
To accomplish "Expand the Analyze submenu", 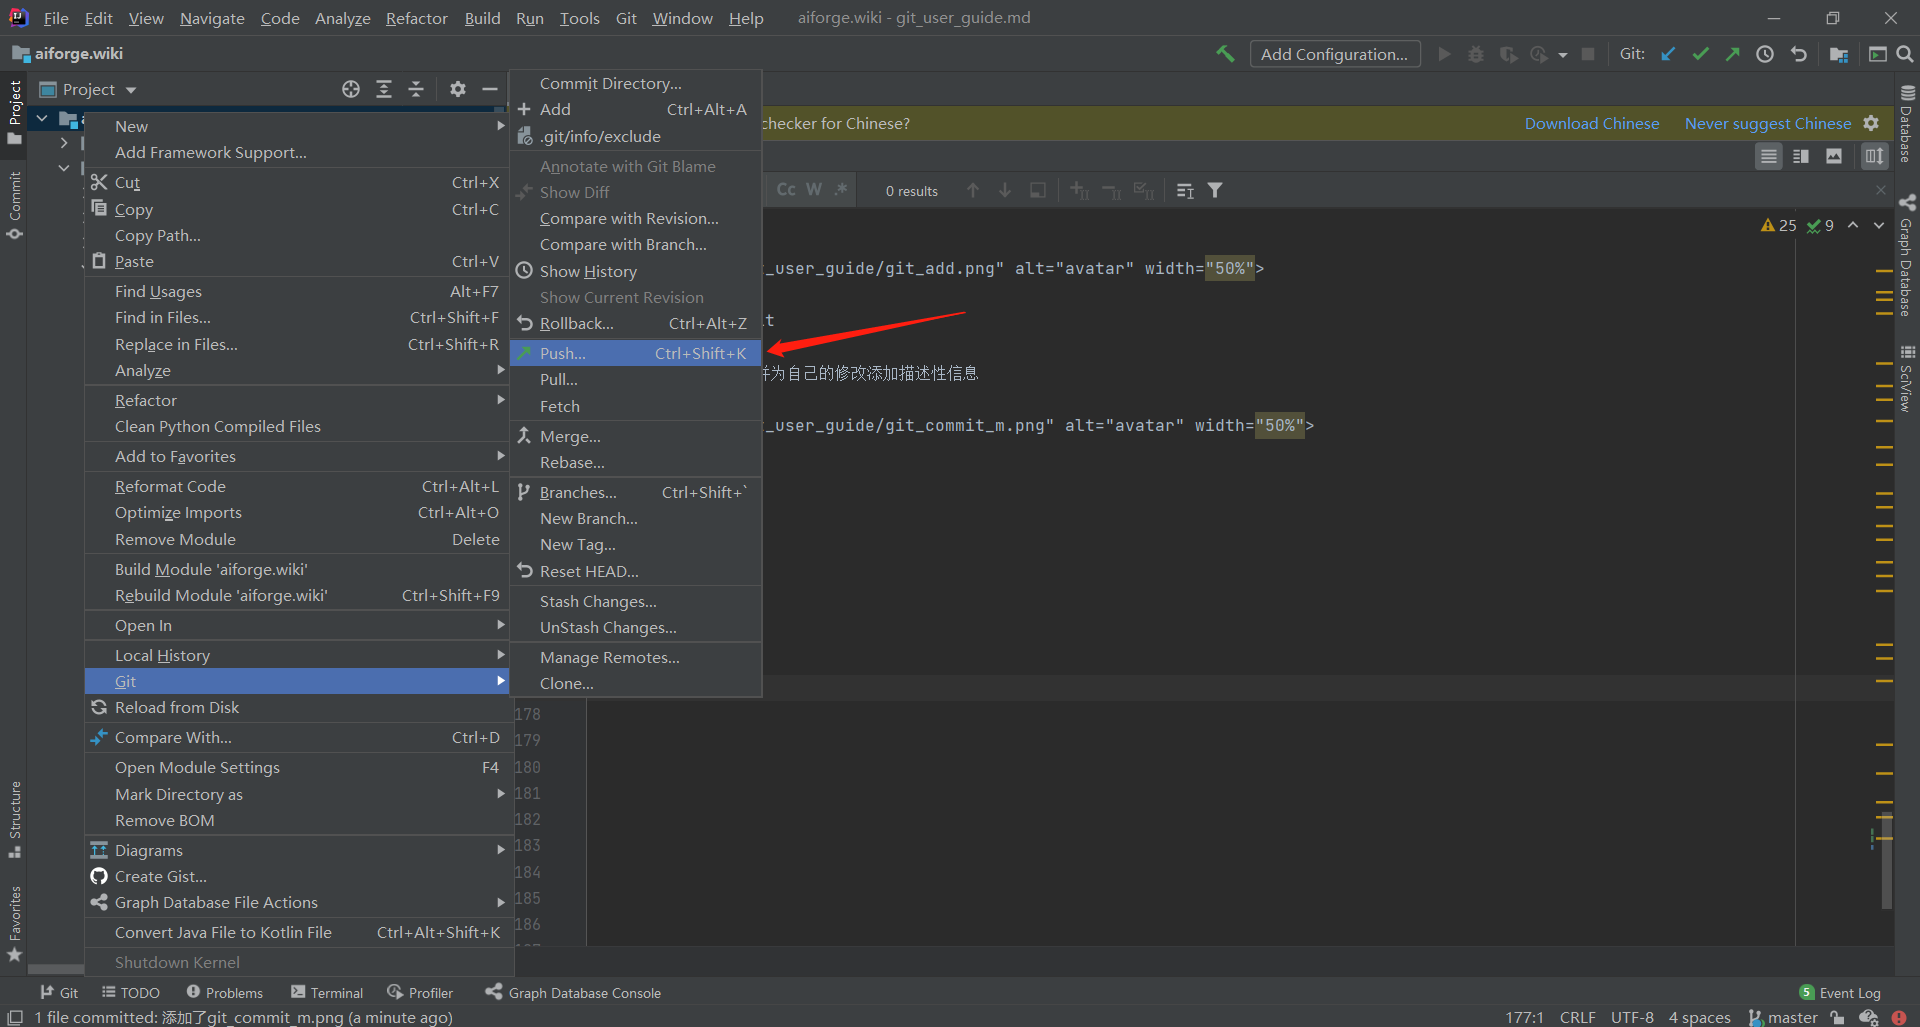I will (298, 370).
